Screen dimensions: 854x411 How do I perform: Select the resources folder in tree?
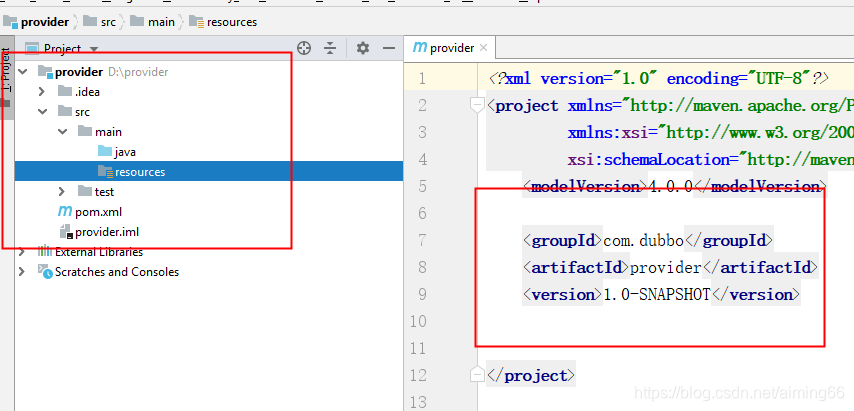[x=209, y=172]
